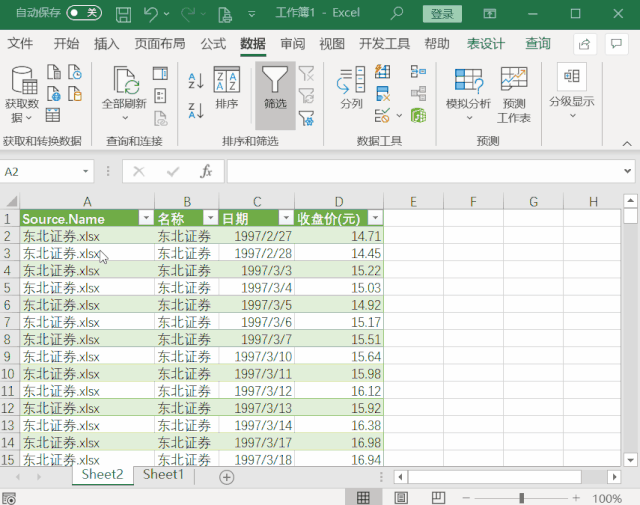Viewport: 640px width, 505px height.
Task: Switch to the 开始 (Home) tab
Action: (67, 44)
